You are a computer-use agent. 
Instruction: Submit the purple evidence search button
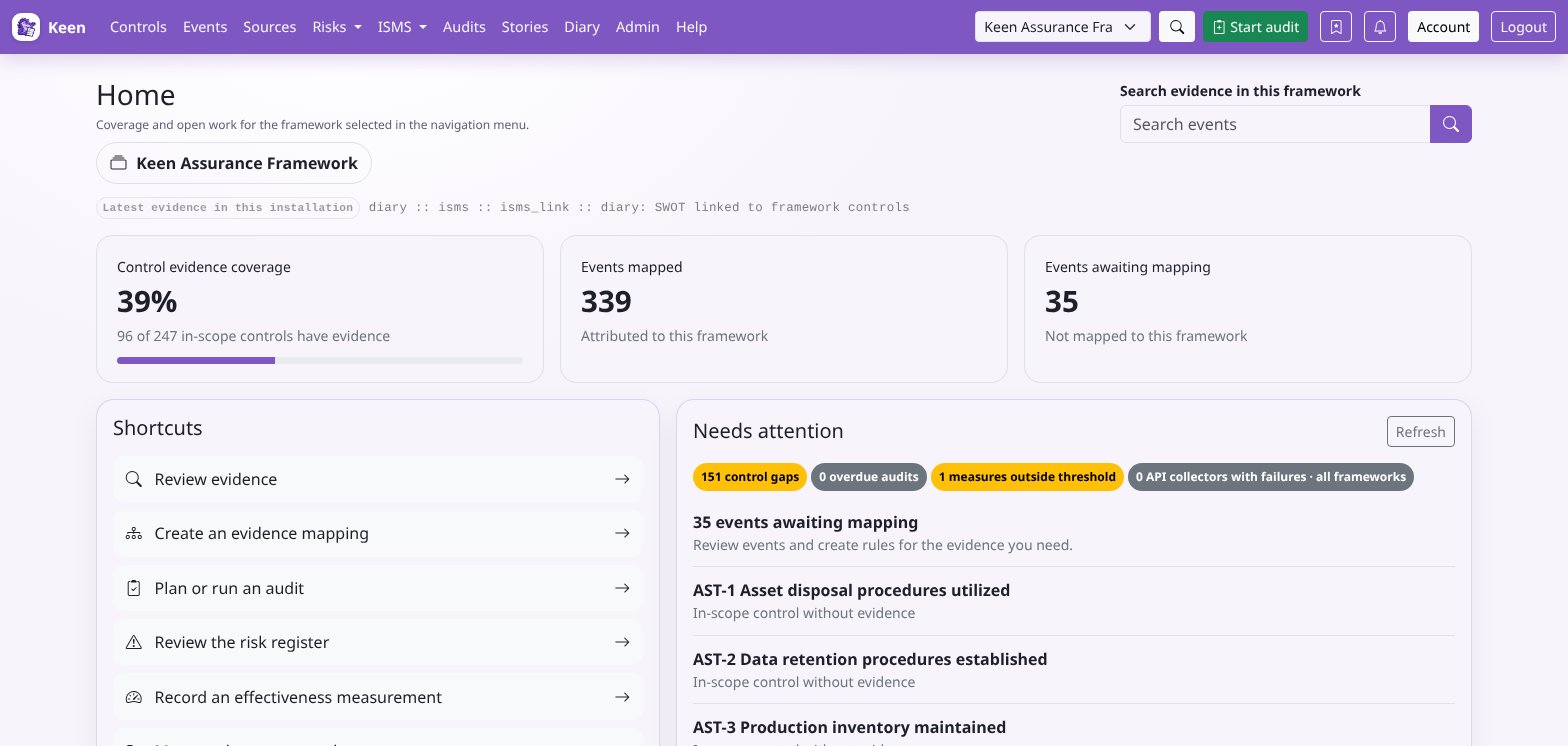pyautogui.click(x=1451, y=124)
